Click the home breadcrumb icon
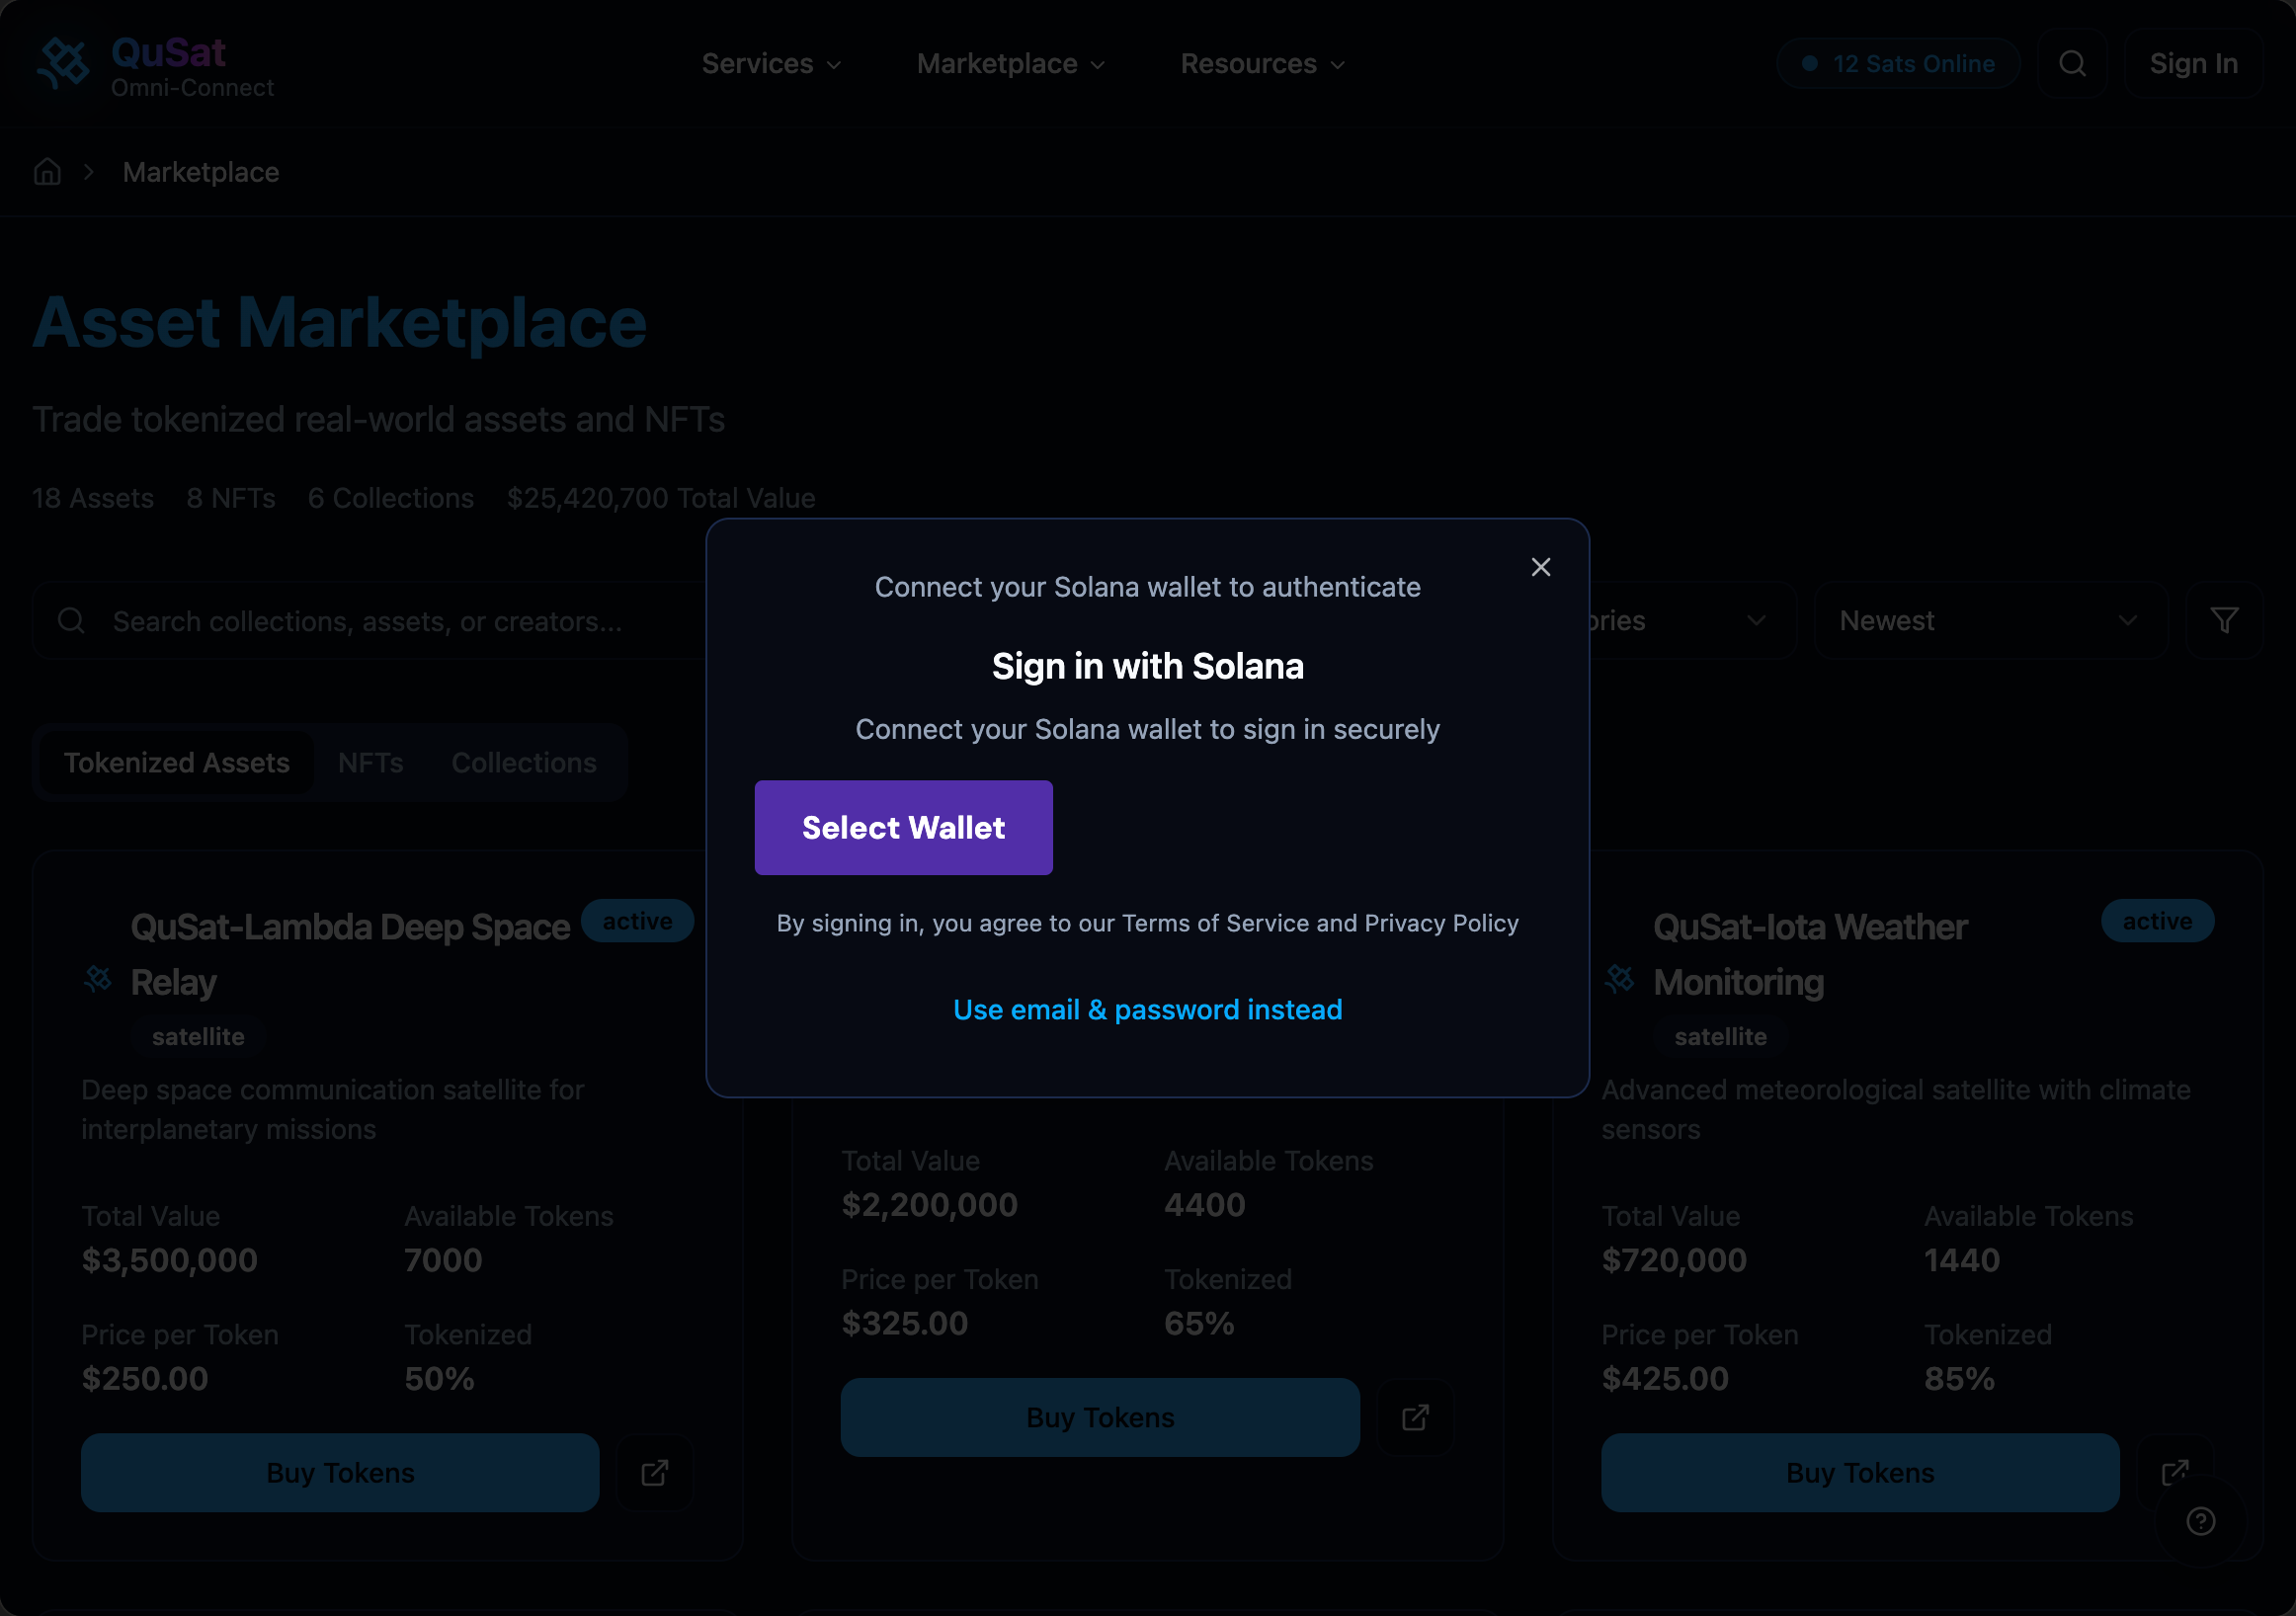This screenshot has height=1616, width=2296. 47,172
